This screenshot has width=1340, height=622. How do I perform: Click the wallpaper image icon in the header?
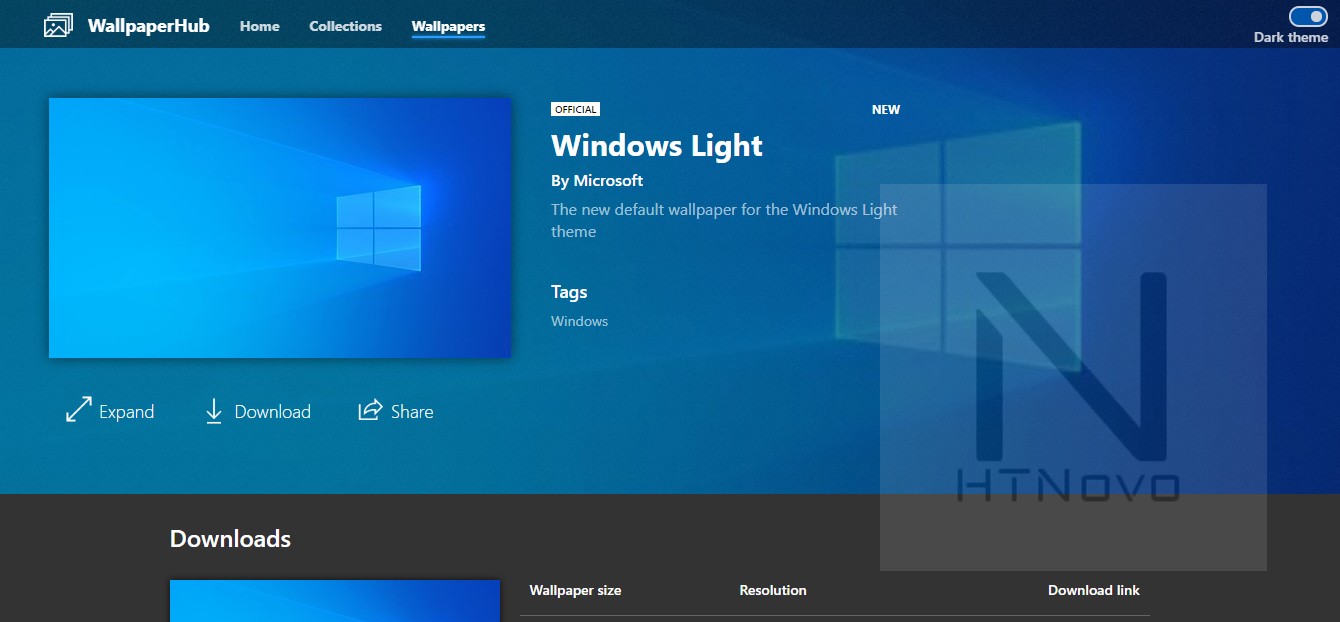click(58, 23)
